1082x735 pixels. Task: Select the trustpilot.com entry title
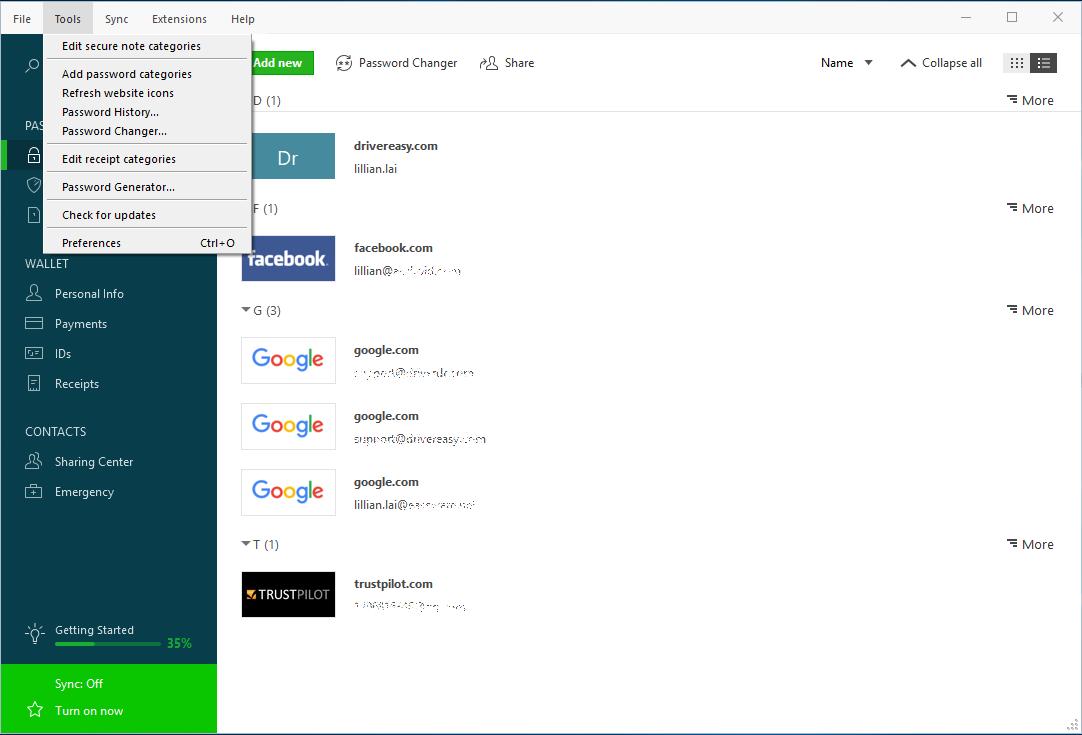393,584
